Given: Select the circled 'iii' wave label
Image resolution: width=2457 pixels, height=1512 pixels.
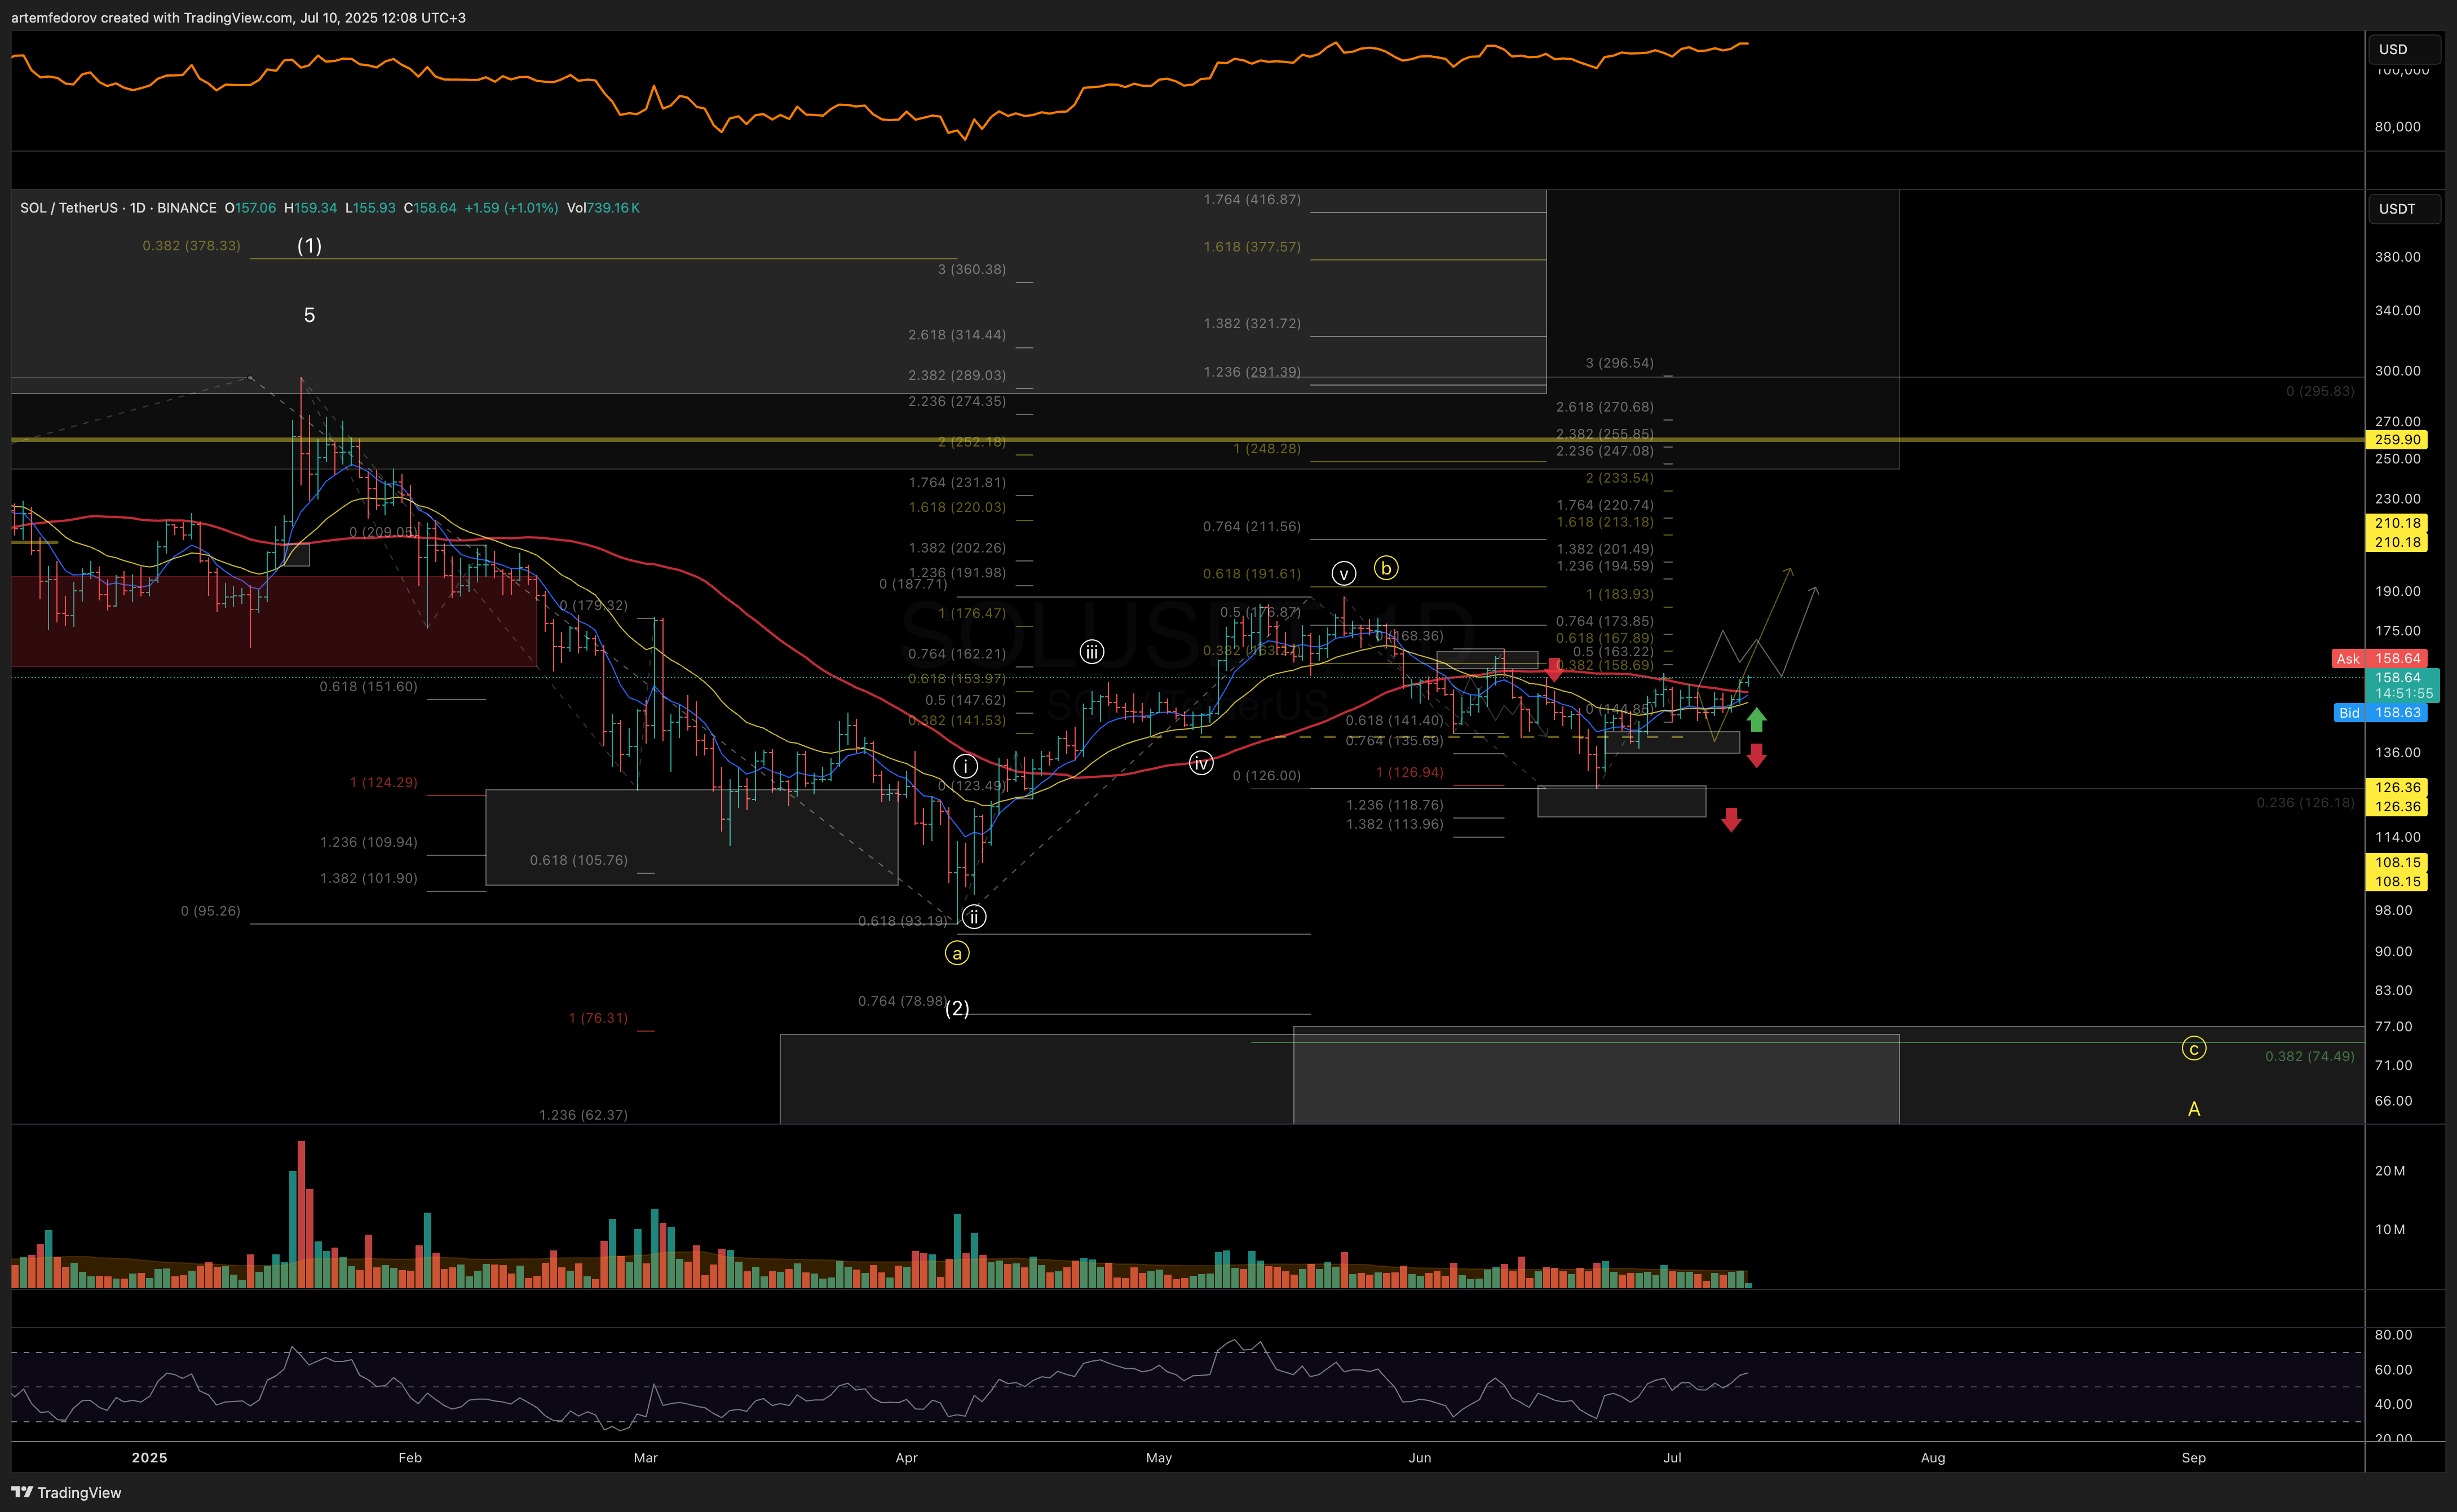Looking at the screenshot, I should 1091,652.
